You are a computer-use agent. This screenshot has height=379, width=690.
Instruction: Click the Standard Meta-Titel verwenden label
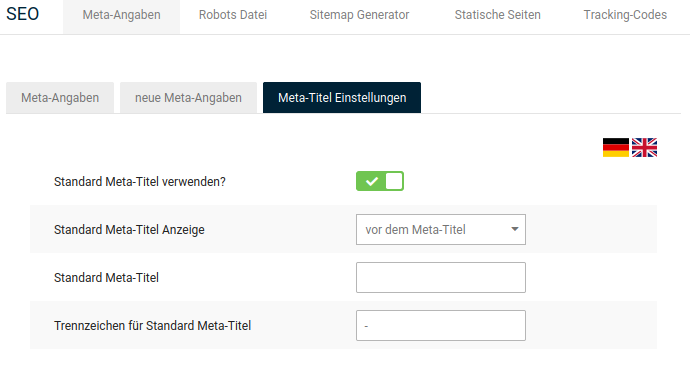click(x=139, y=182)
